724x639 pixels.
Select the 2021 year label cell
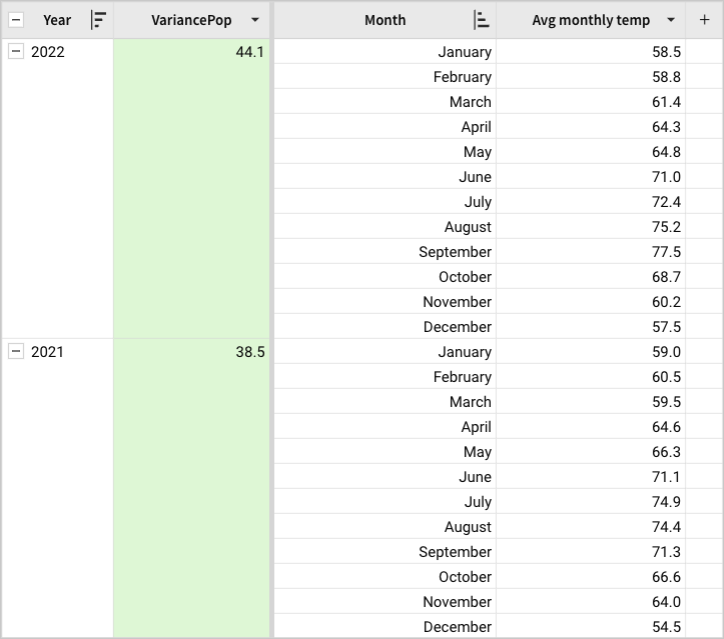tap(48, 352)
